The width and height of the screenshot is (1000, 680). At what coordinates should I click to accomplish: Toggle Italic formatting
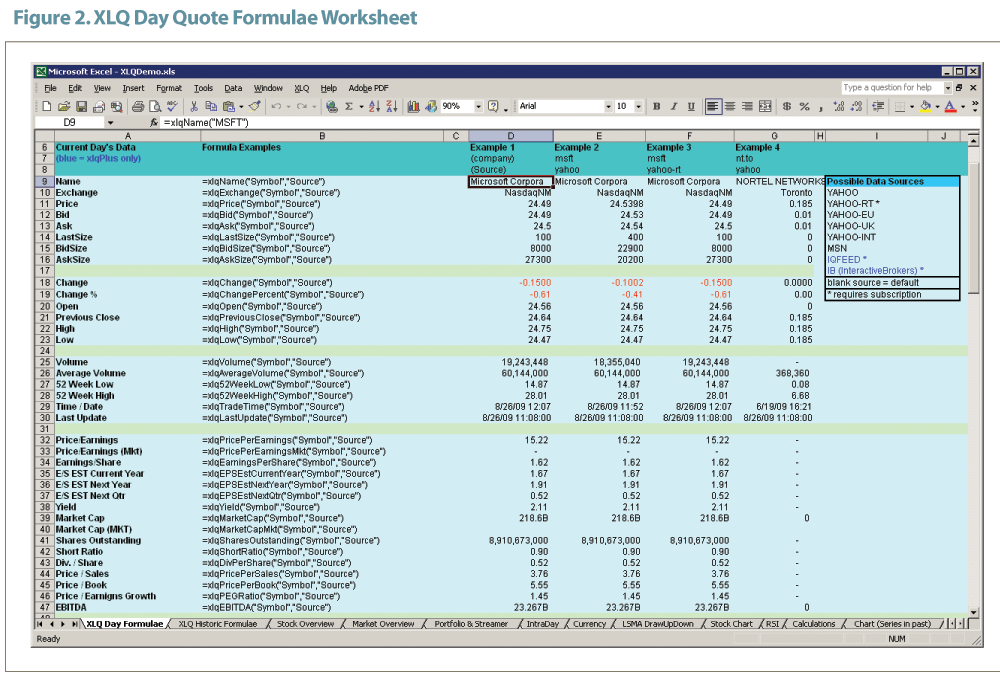[x=673, y=107]
